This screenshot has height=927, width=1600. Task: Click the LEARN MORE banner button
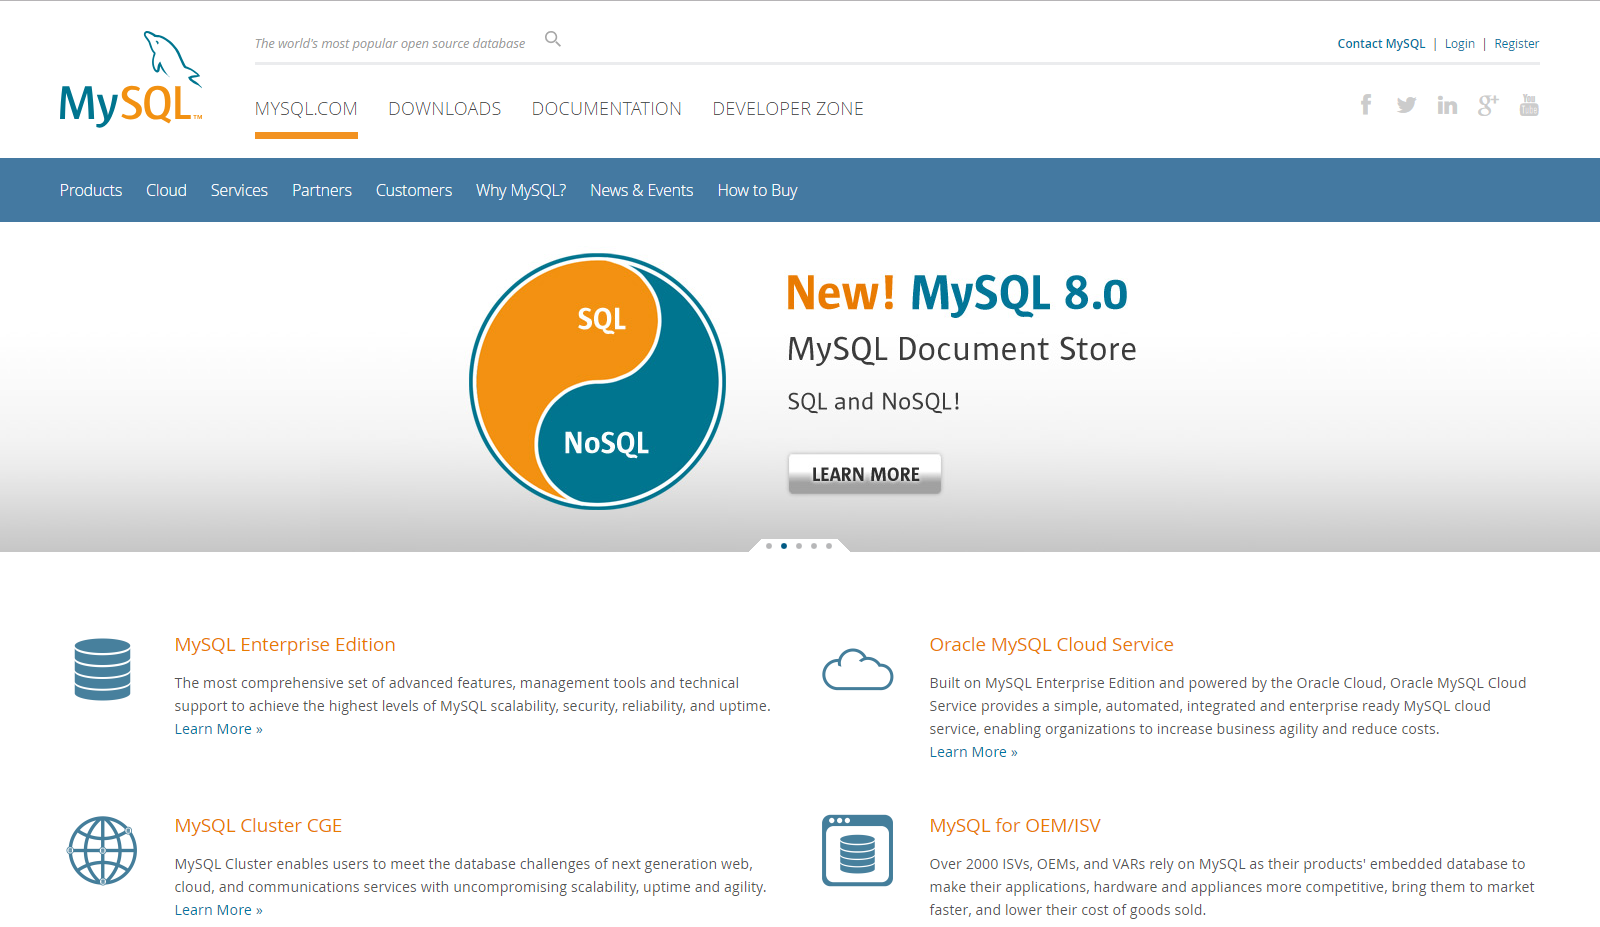pos(865,474)
